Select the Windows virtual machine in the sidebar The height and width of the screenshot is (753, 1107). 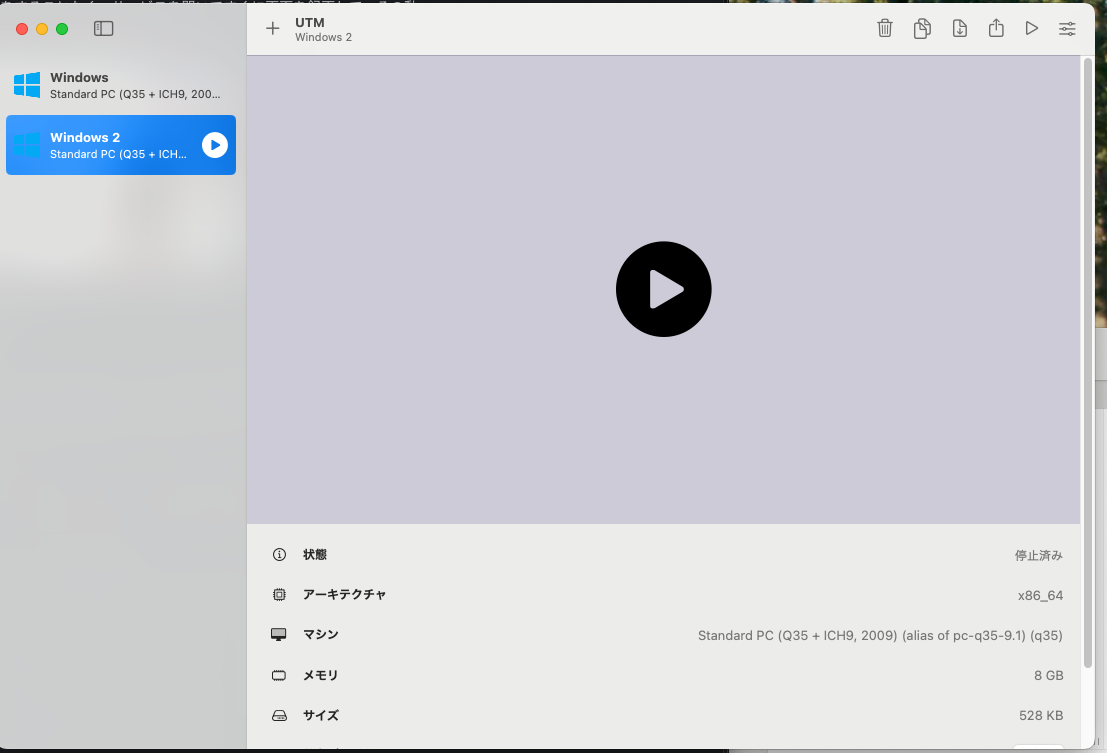click(x=121, y=85)
